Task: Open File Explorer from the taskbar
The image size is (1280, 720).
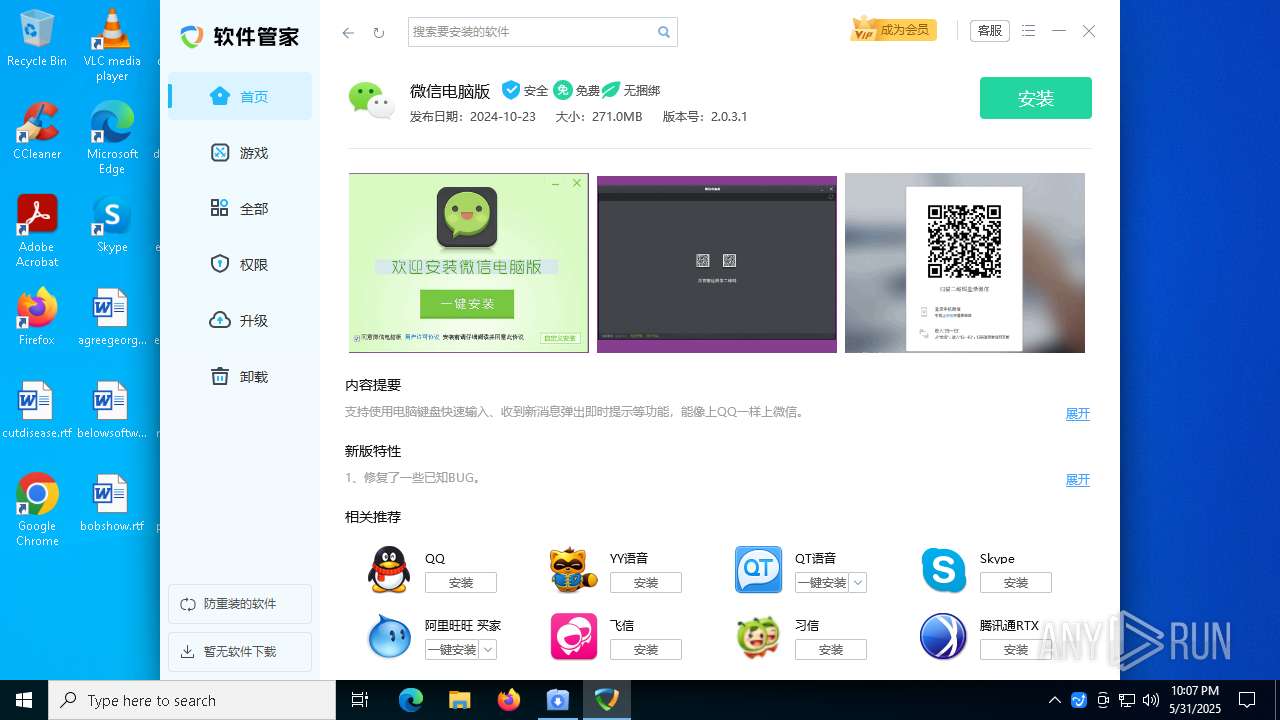Action: click(x=459, y=700)
